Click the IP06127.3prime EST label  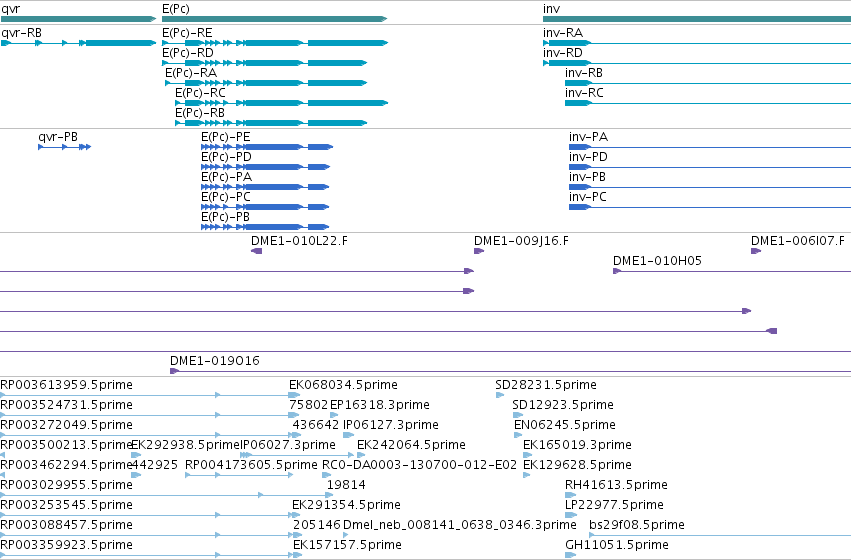(391, 425)
